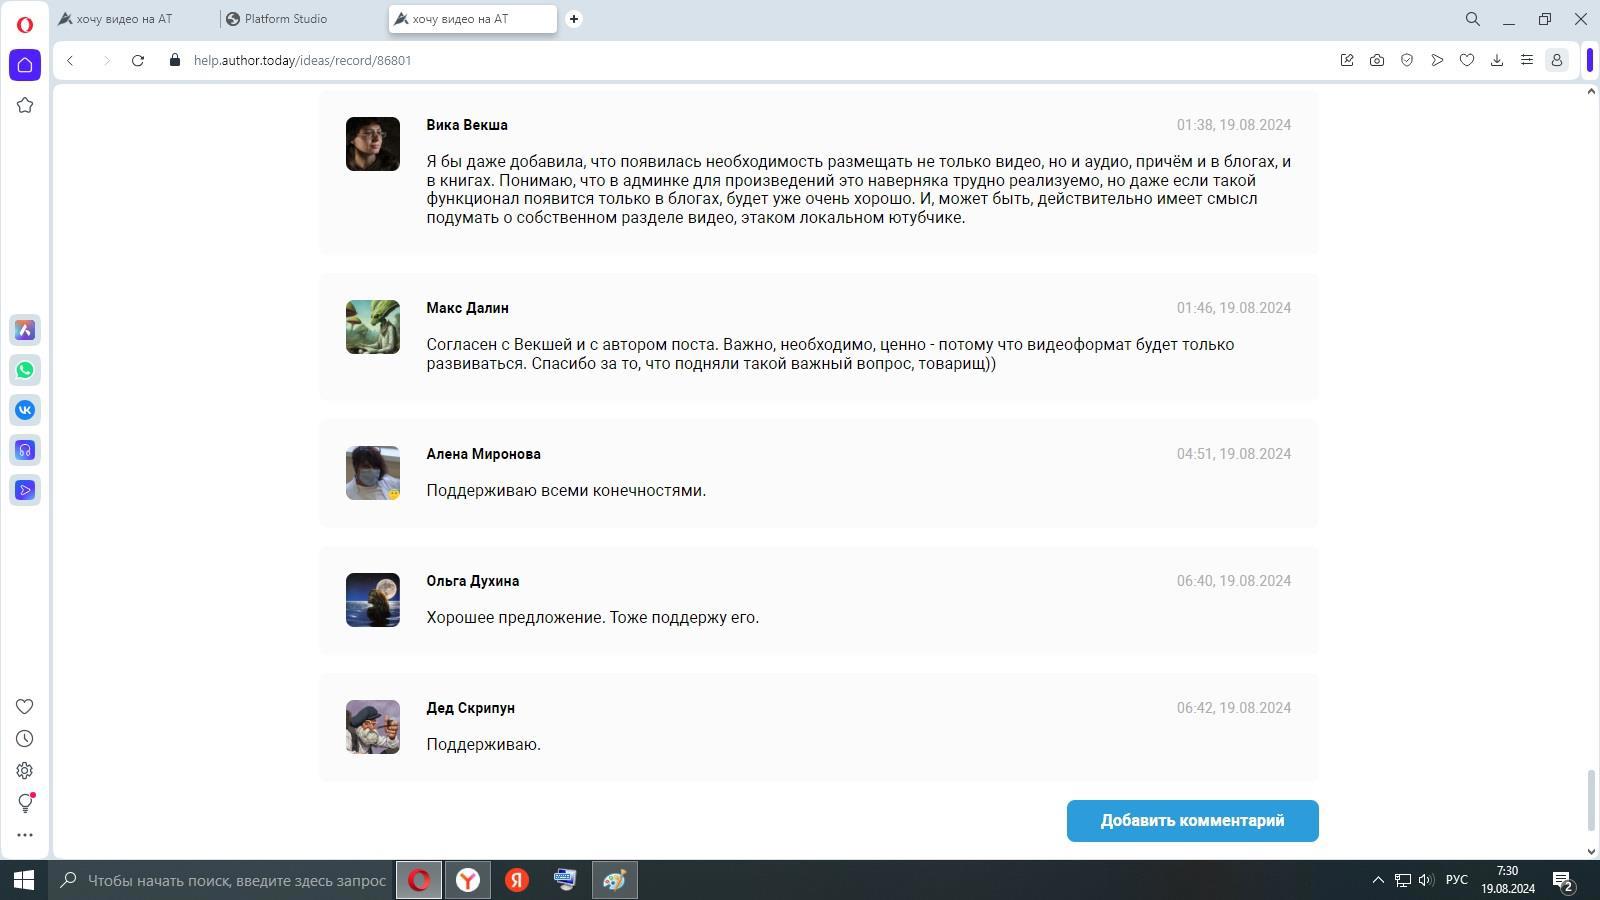Open Ольга Духина's profile name link
1600x900 pixels.
472,581
